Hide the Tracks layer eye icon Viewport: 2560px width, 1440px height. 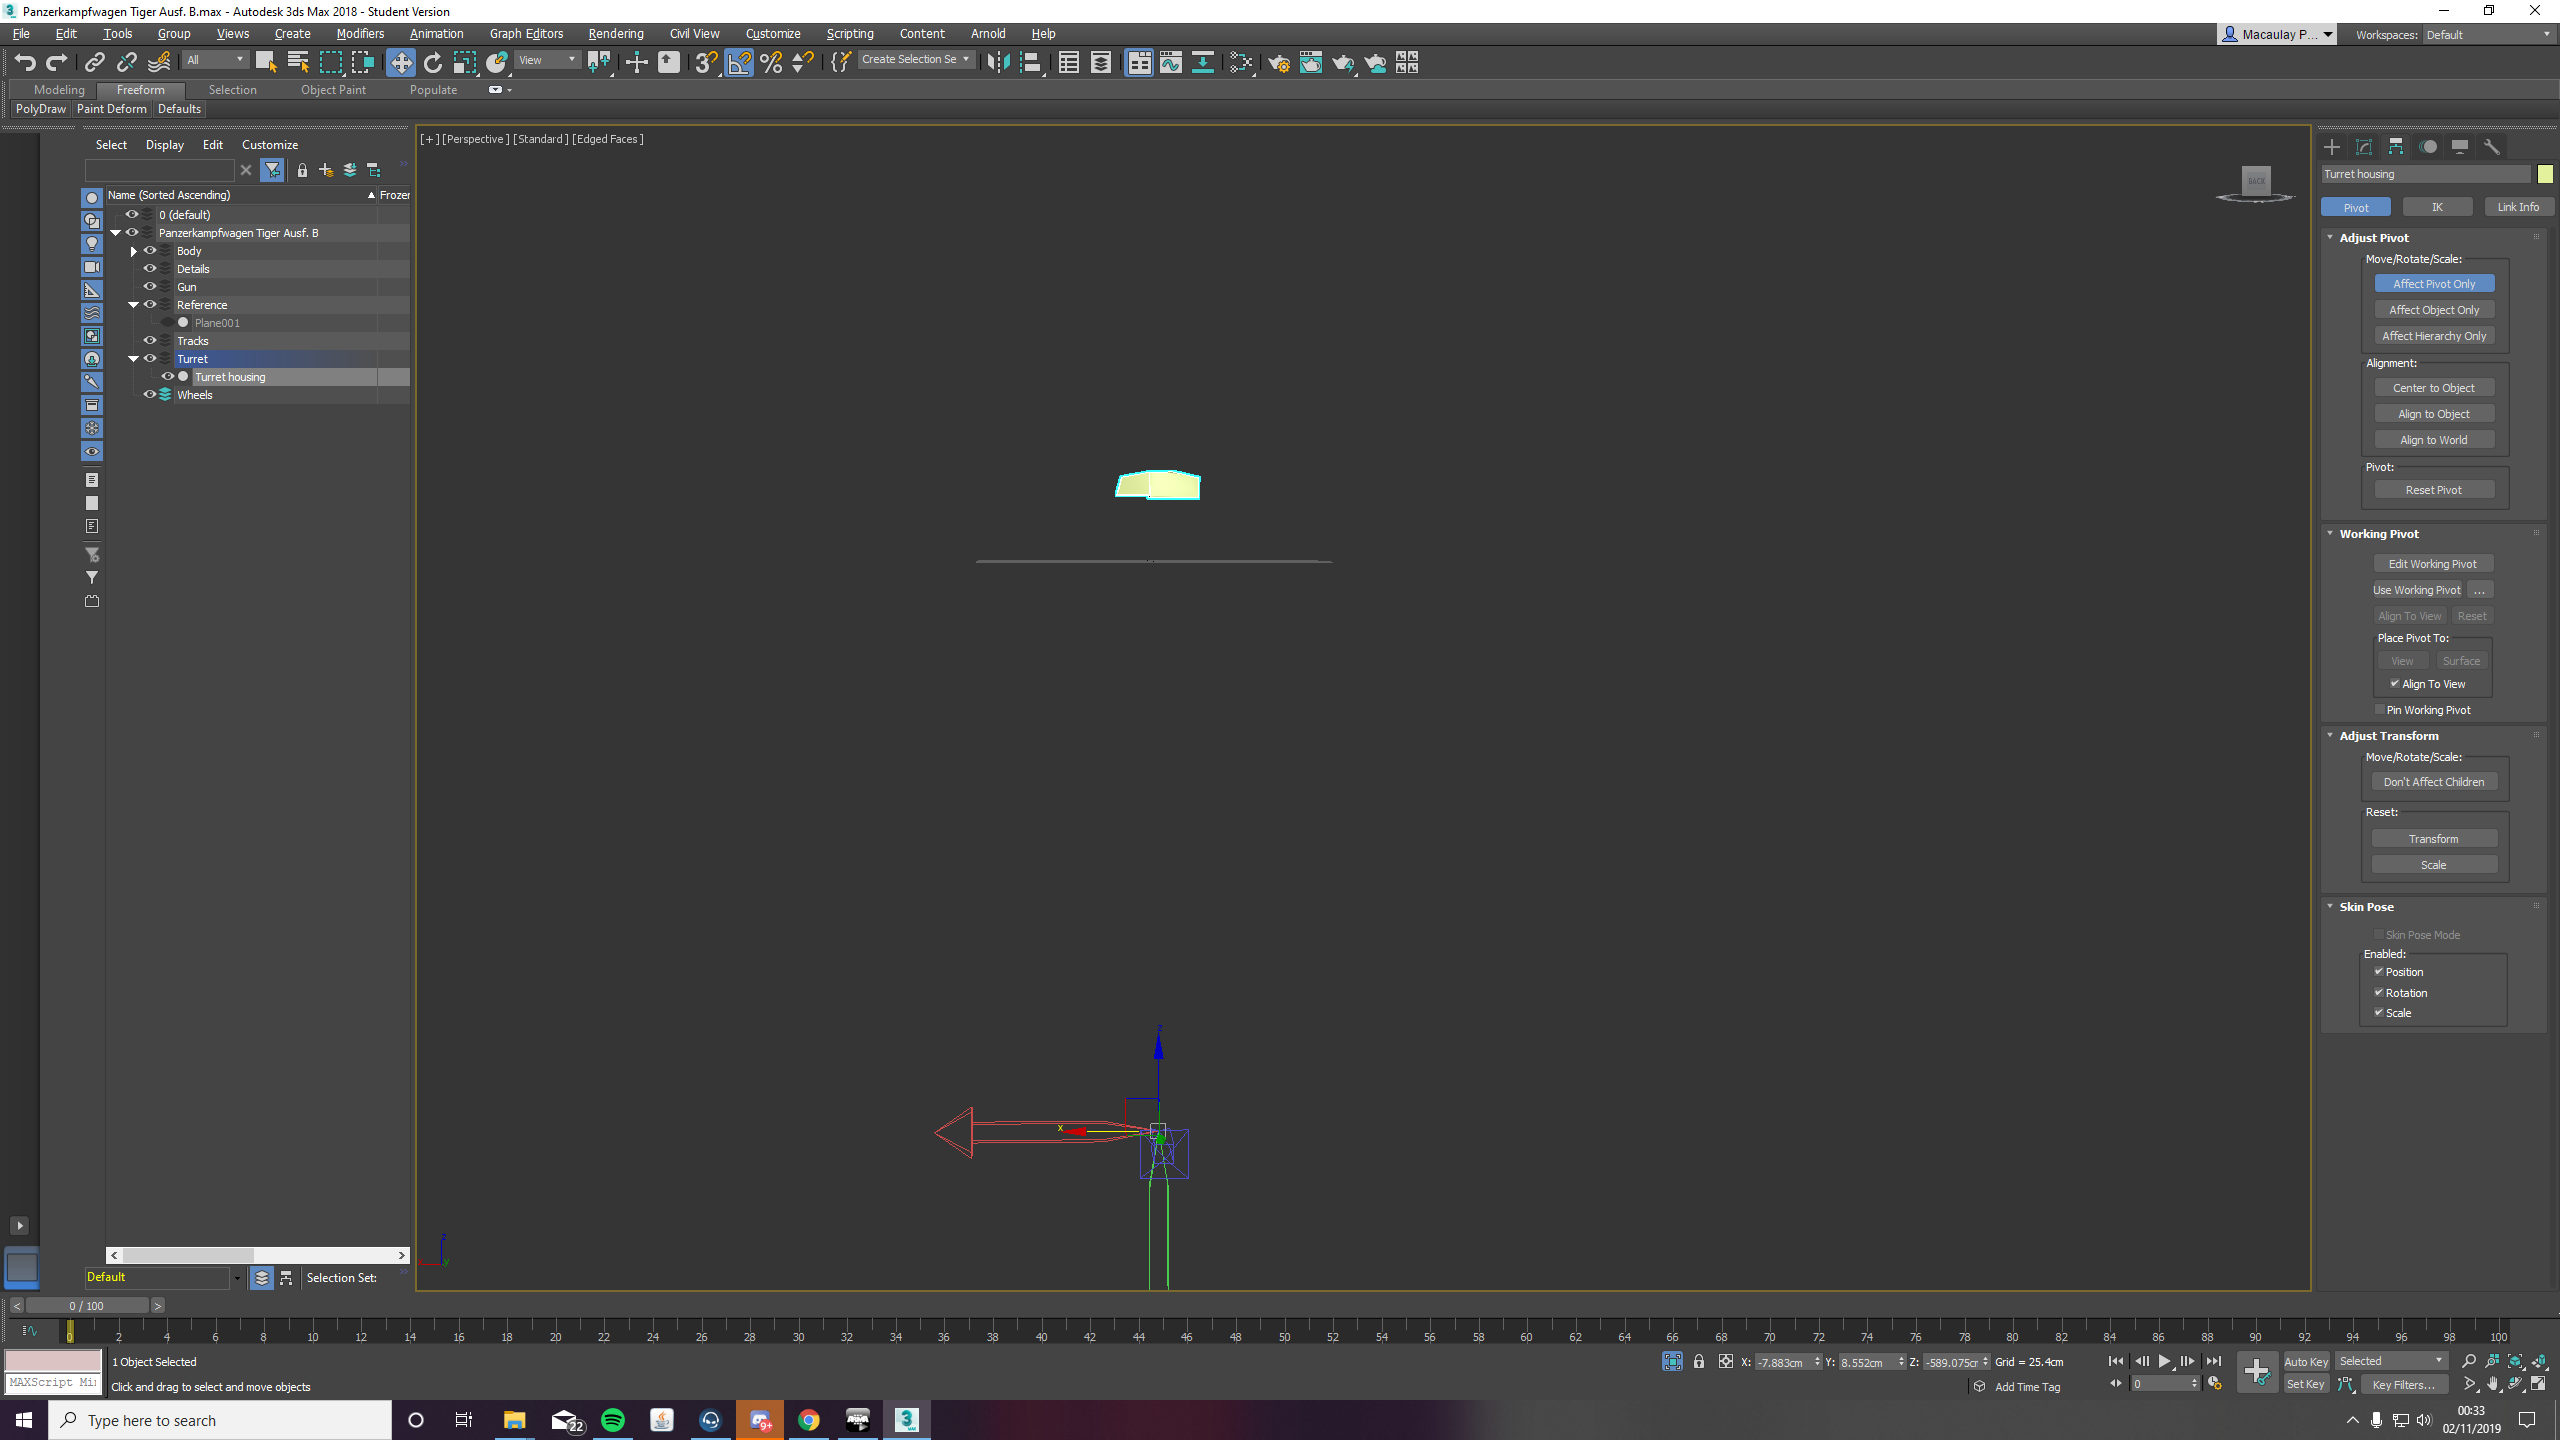150,341
